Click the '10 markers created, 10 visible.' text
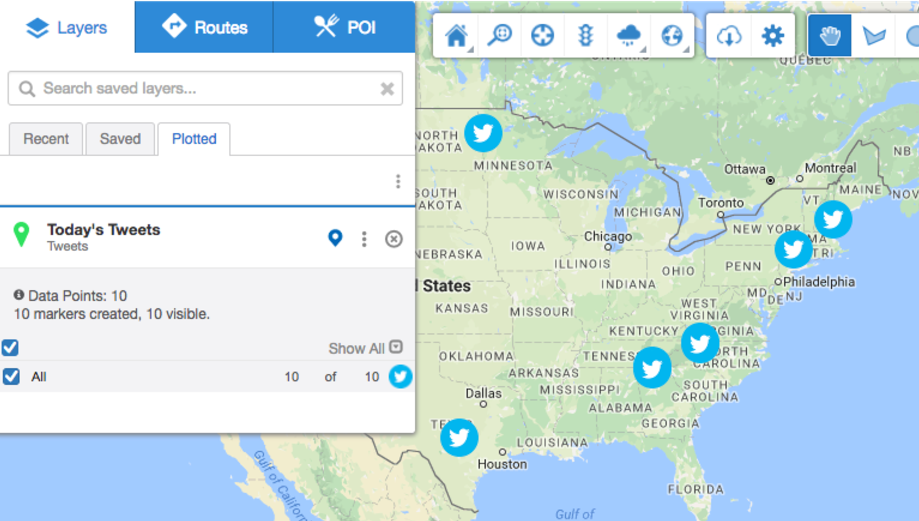This screenshot has width=919, height=521. coord(111,314)
